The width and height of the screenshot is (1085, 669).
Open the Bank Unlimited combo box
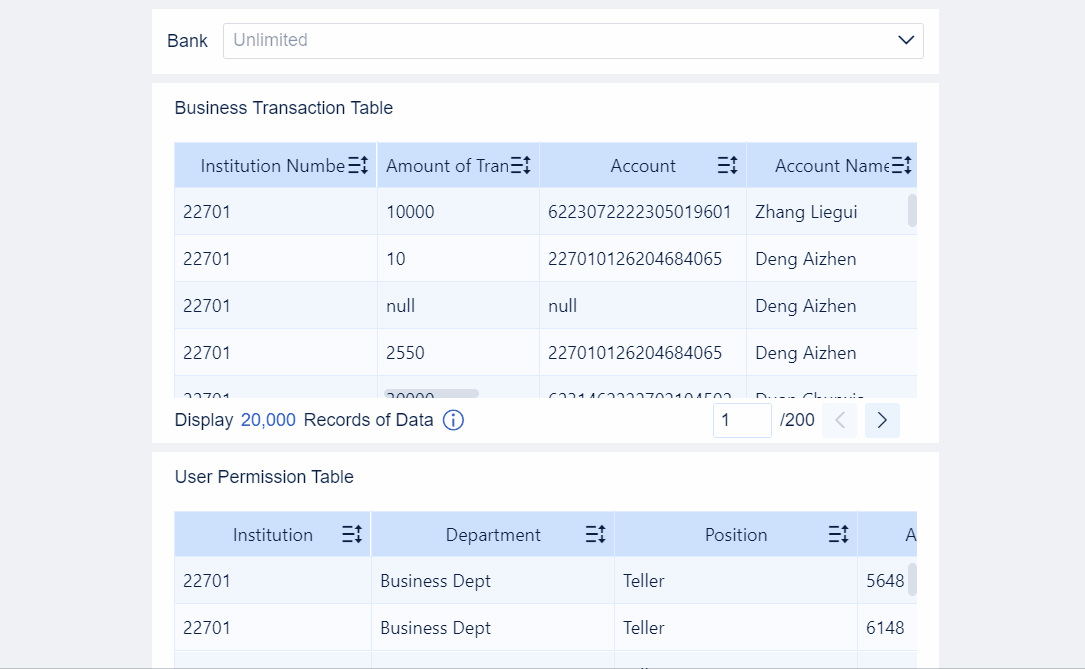pyautogui.click(x=560, y=41)
